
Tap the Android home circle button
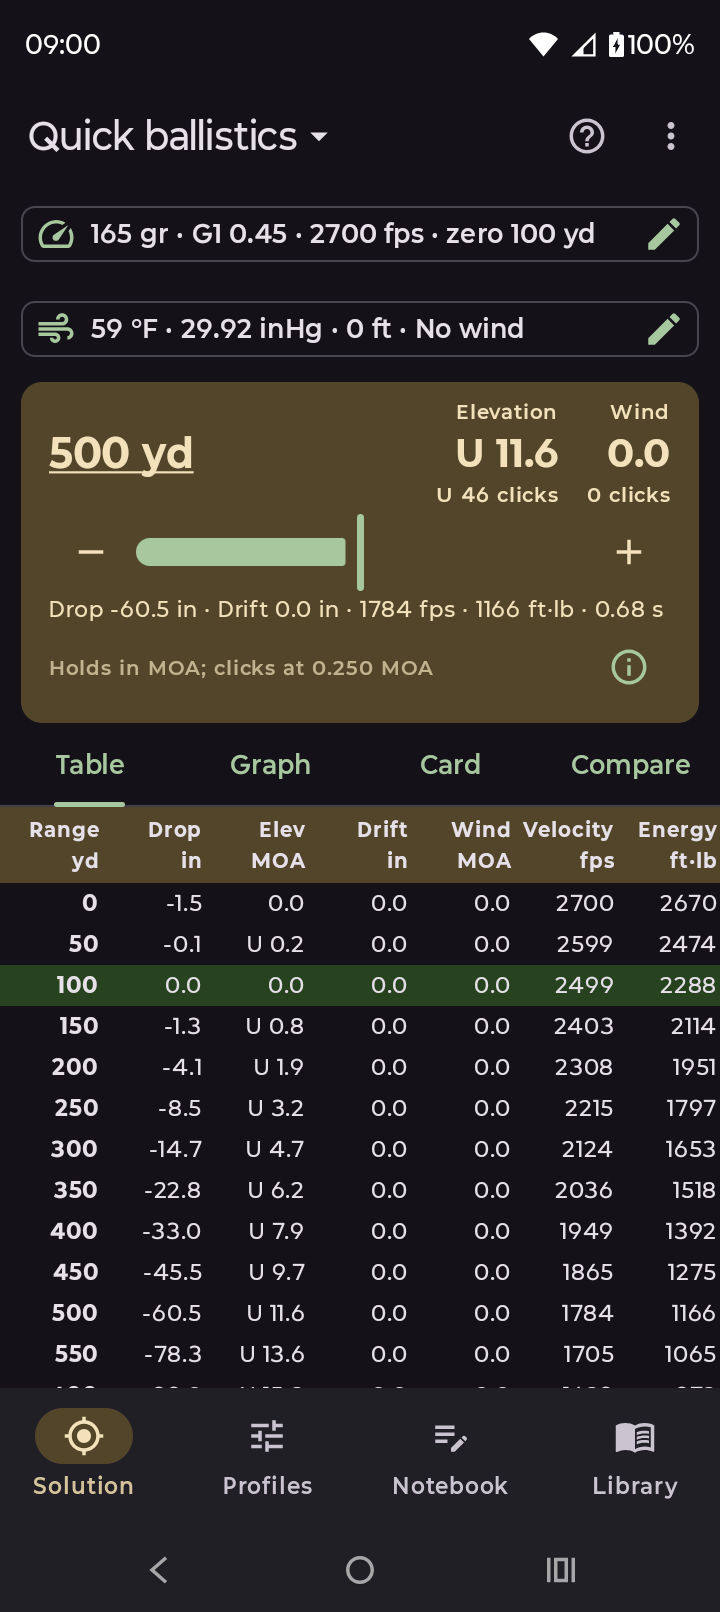(360, 1570)
